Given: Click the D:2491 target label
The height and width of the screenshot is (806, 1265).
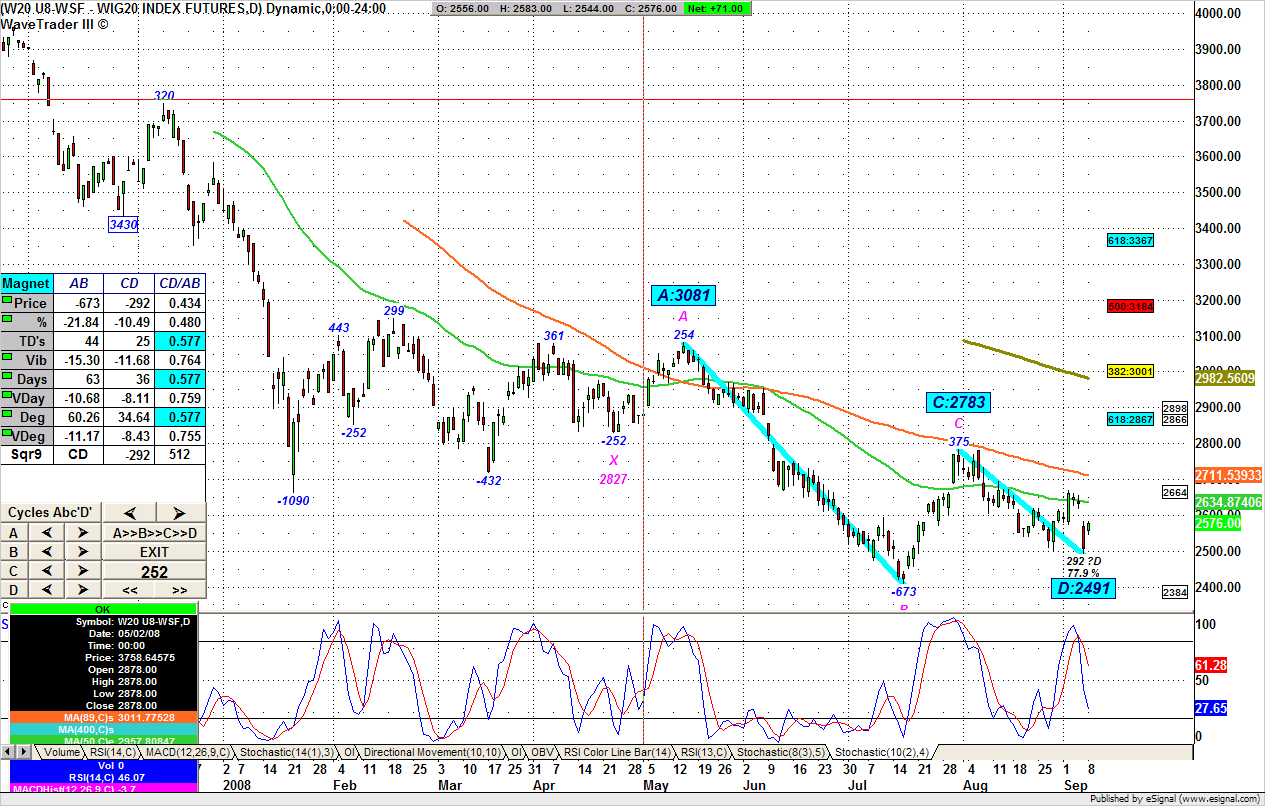Looking at the screenshot, I should point(1085,589).
